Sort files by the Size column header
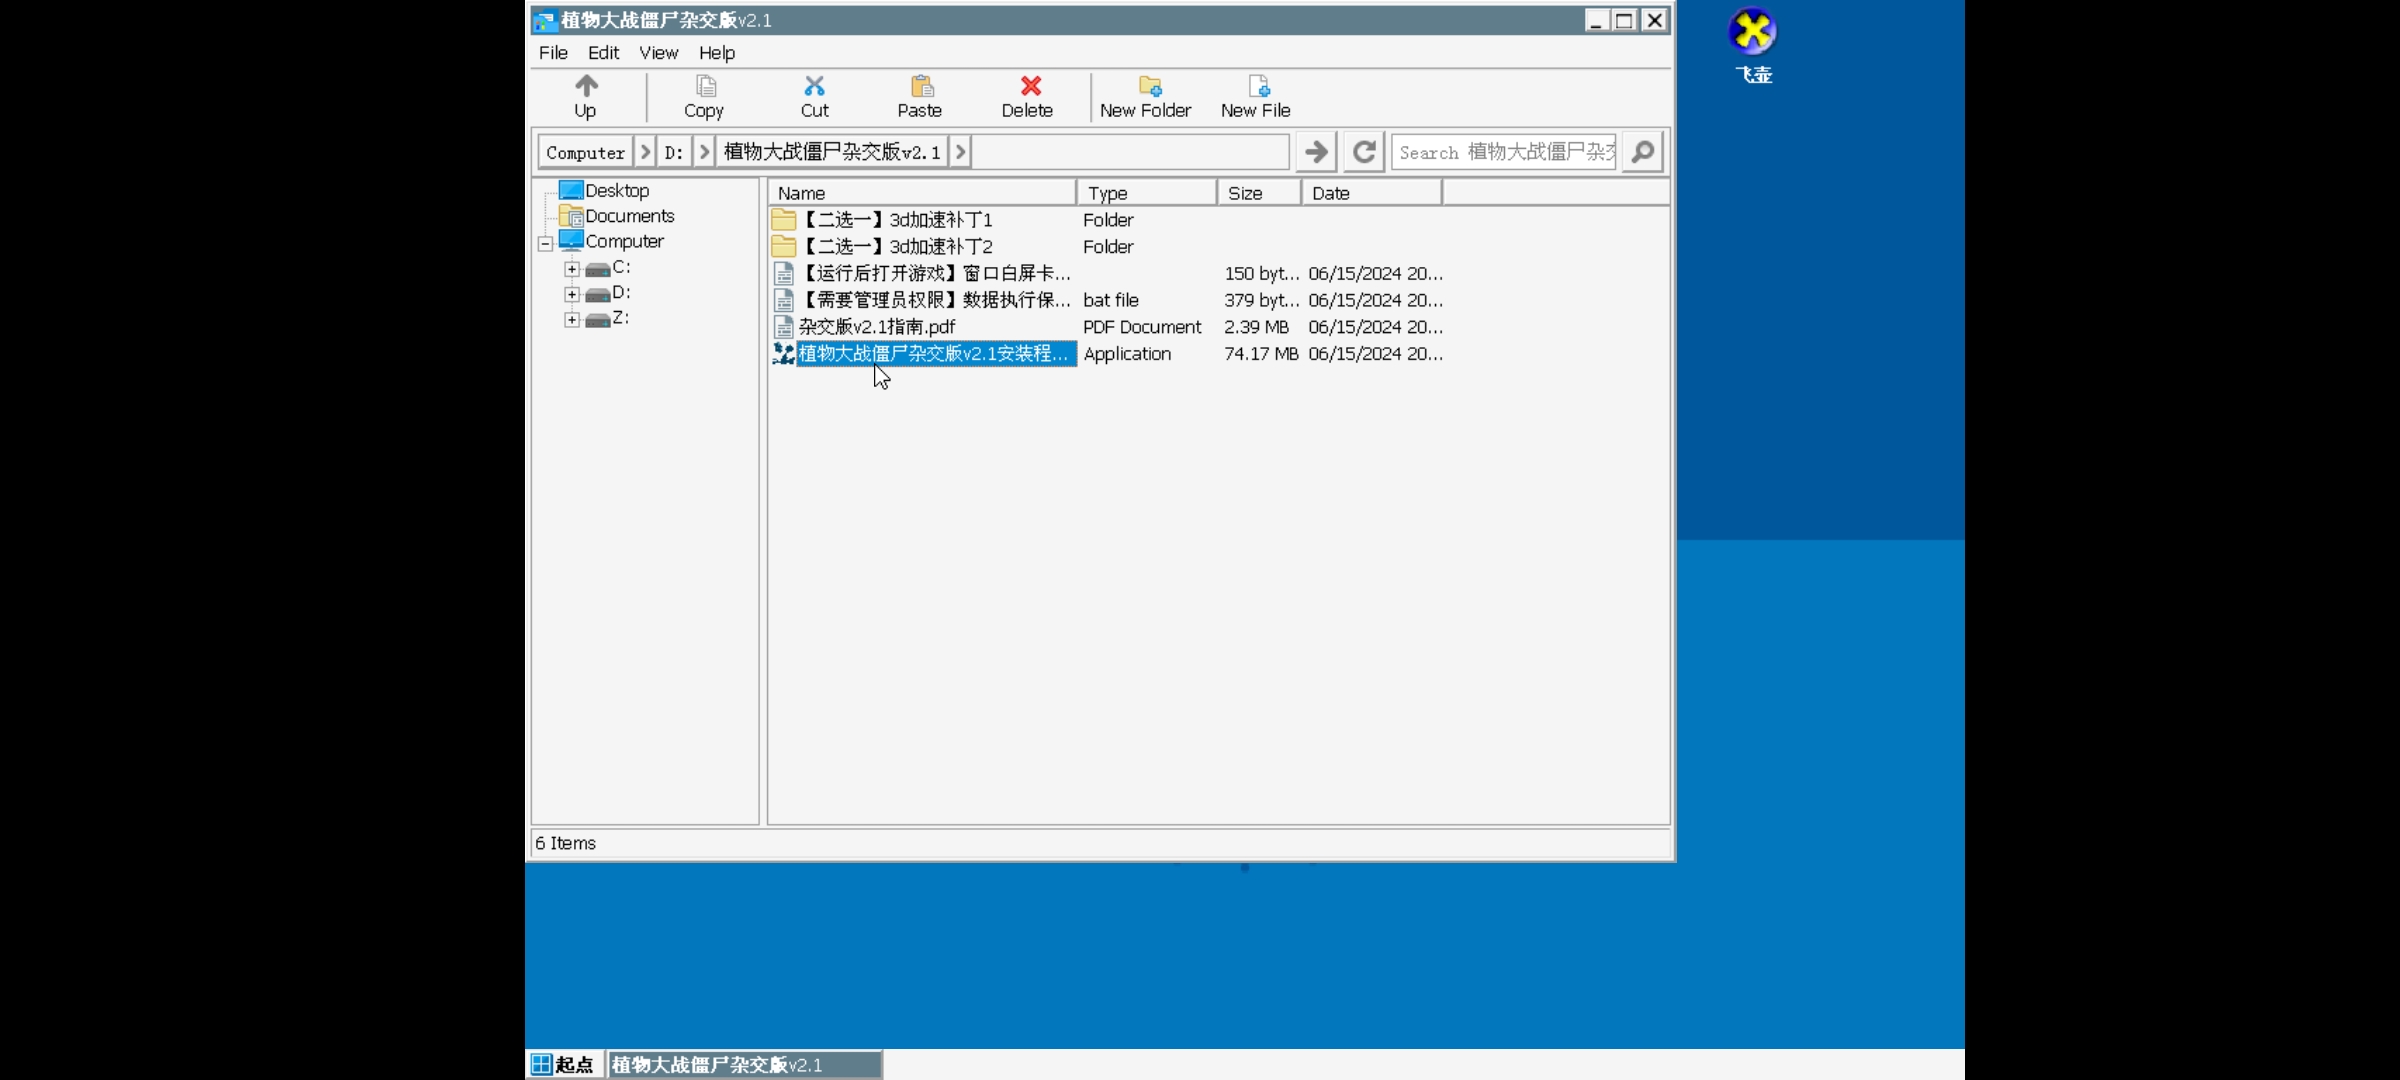2400x1080 pixels. pos(1257,193)
